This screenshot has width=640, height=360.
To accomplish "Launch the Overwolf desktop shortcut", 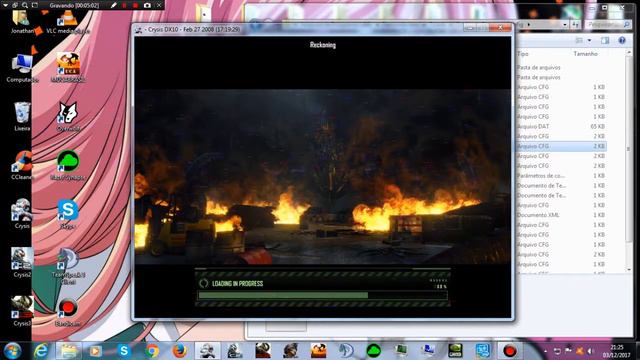I will (68, 116).
